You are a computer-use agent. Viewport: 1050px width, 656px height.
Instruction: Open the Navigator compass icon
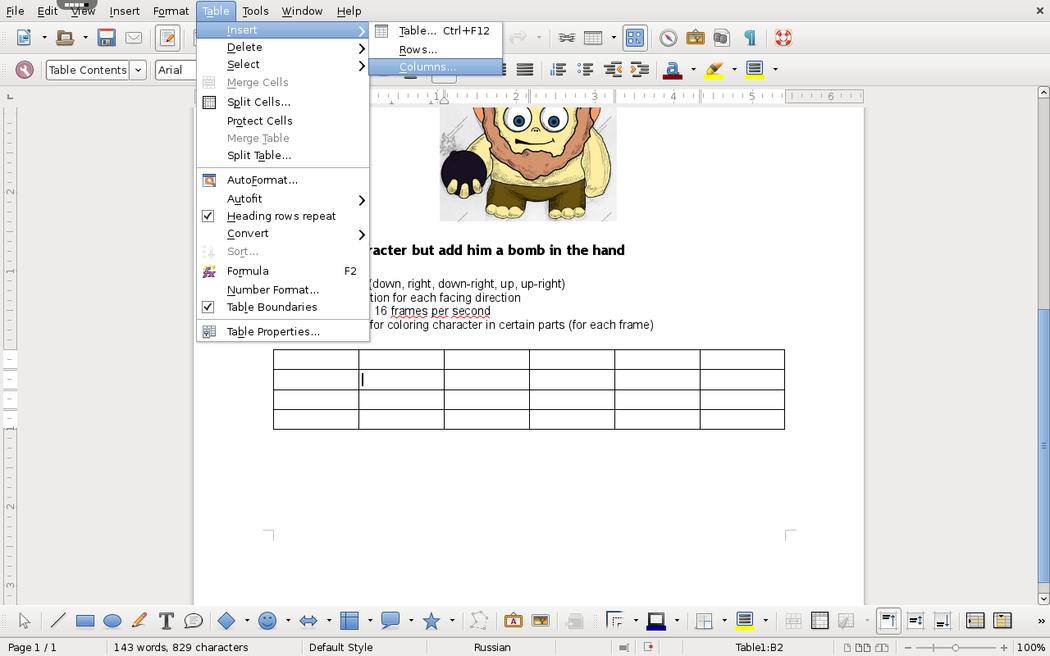[x=668, y=38]
